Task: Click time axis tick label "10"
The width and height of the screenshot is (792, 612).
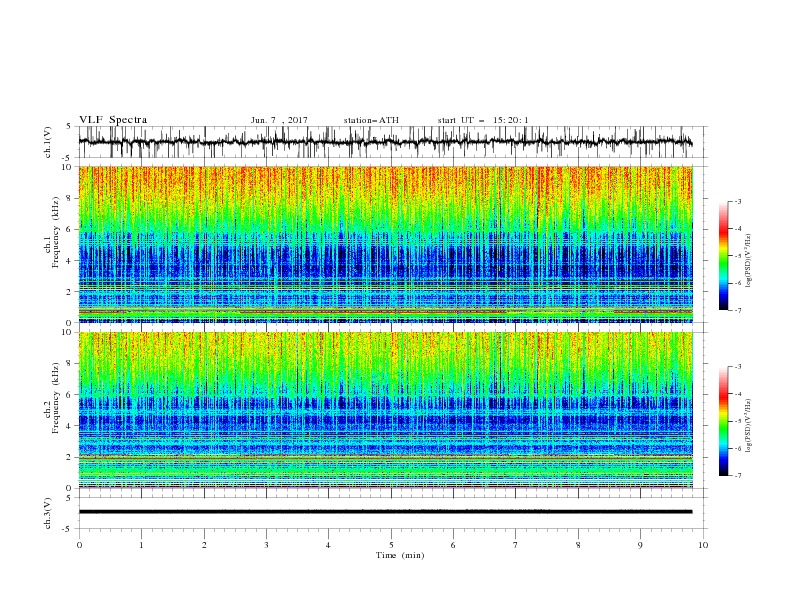Action: coord(703,545)
